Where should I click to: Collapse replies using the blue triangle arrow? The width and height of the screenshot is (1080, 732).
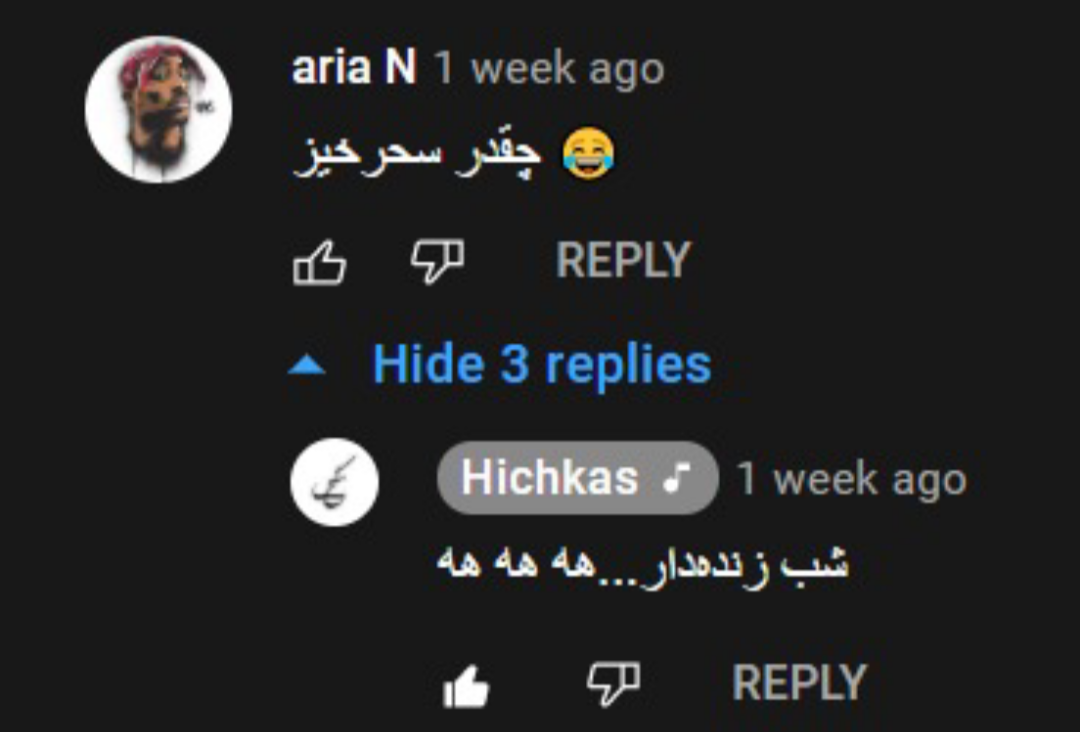click(307, 365)
